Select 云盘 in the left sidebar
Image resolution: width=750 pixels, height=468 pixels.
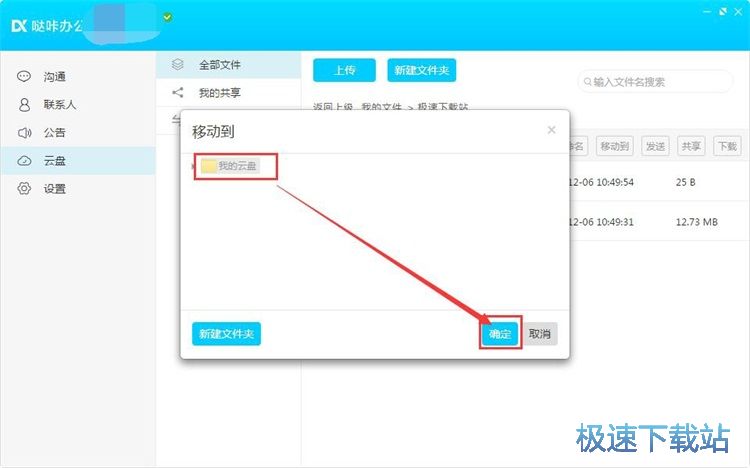tap(77, 161)
